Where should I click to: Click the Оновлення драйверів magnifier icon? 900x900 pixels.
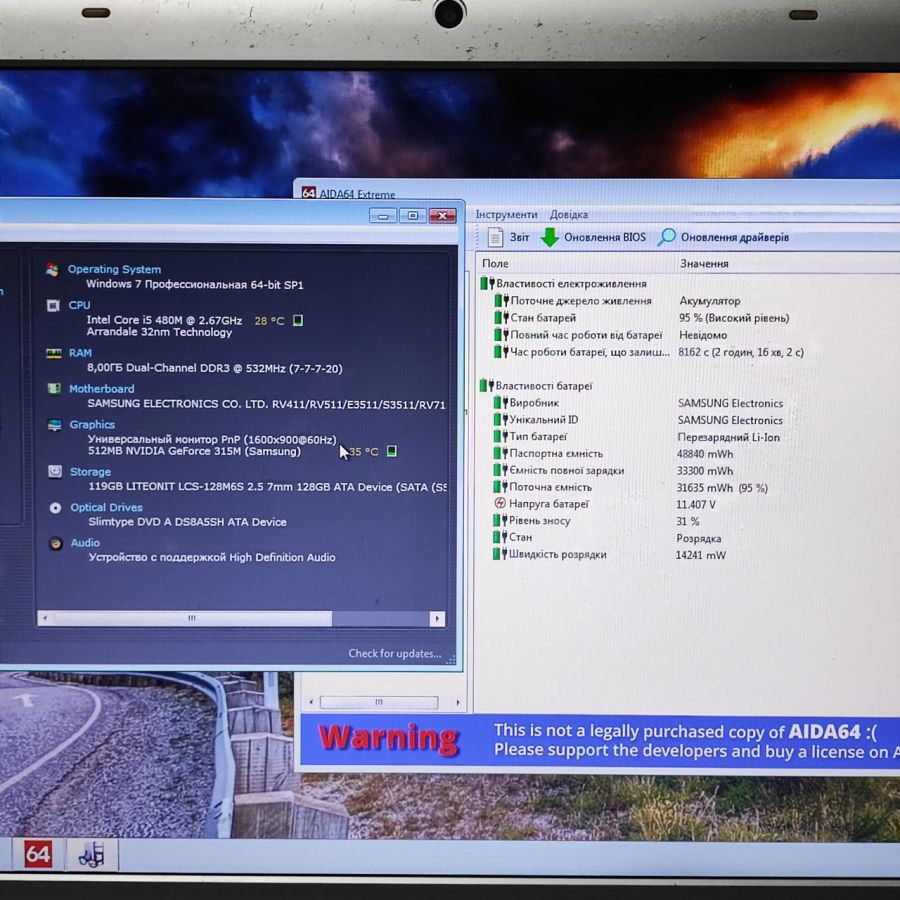point(666,236)
